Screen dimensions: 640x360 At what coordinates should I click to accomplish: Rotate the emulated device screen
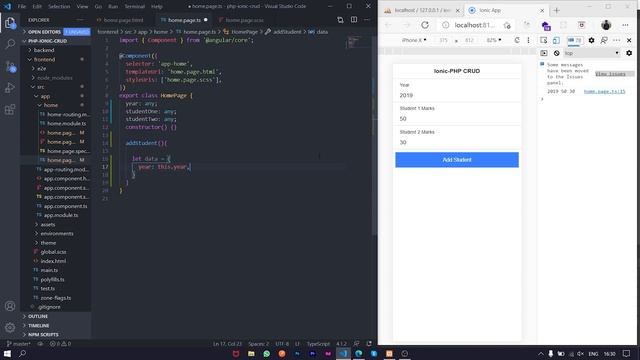pos(517,40)
